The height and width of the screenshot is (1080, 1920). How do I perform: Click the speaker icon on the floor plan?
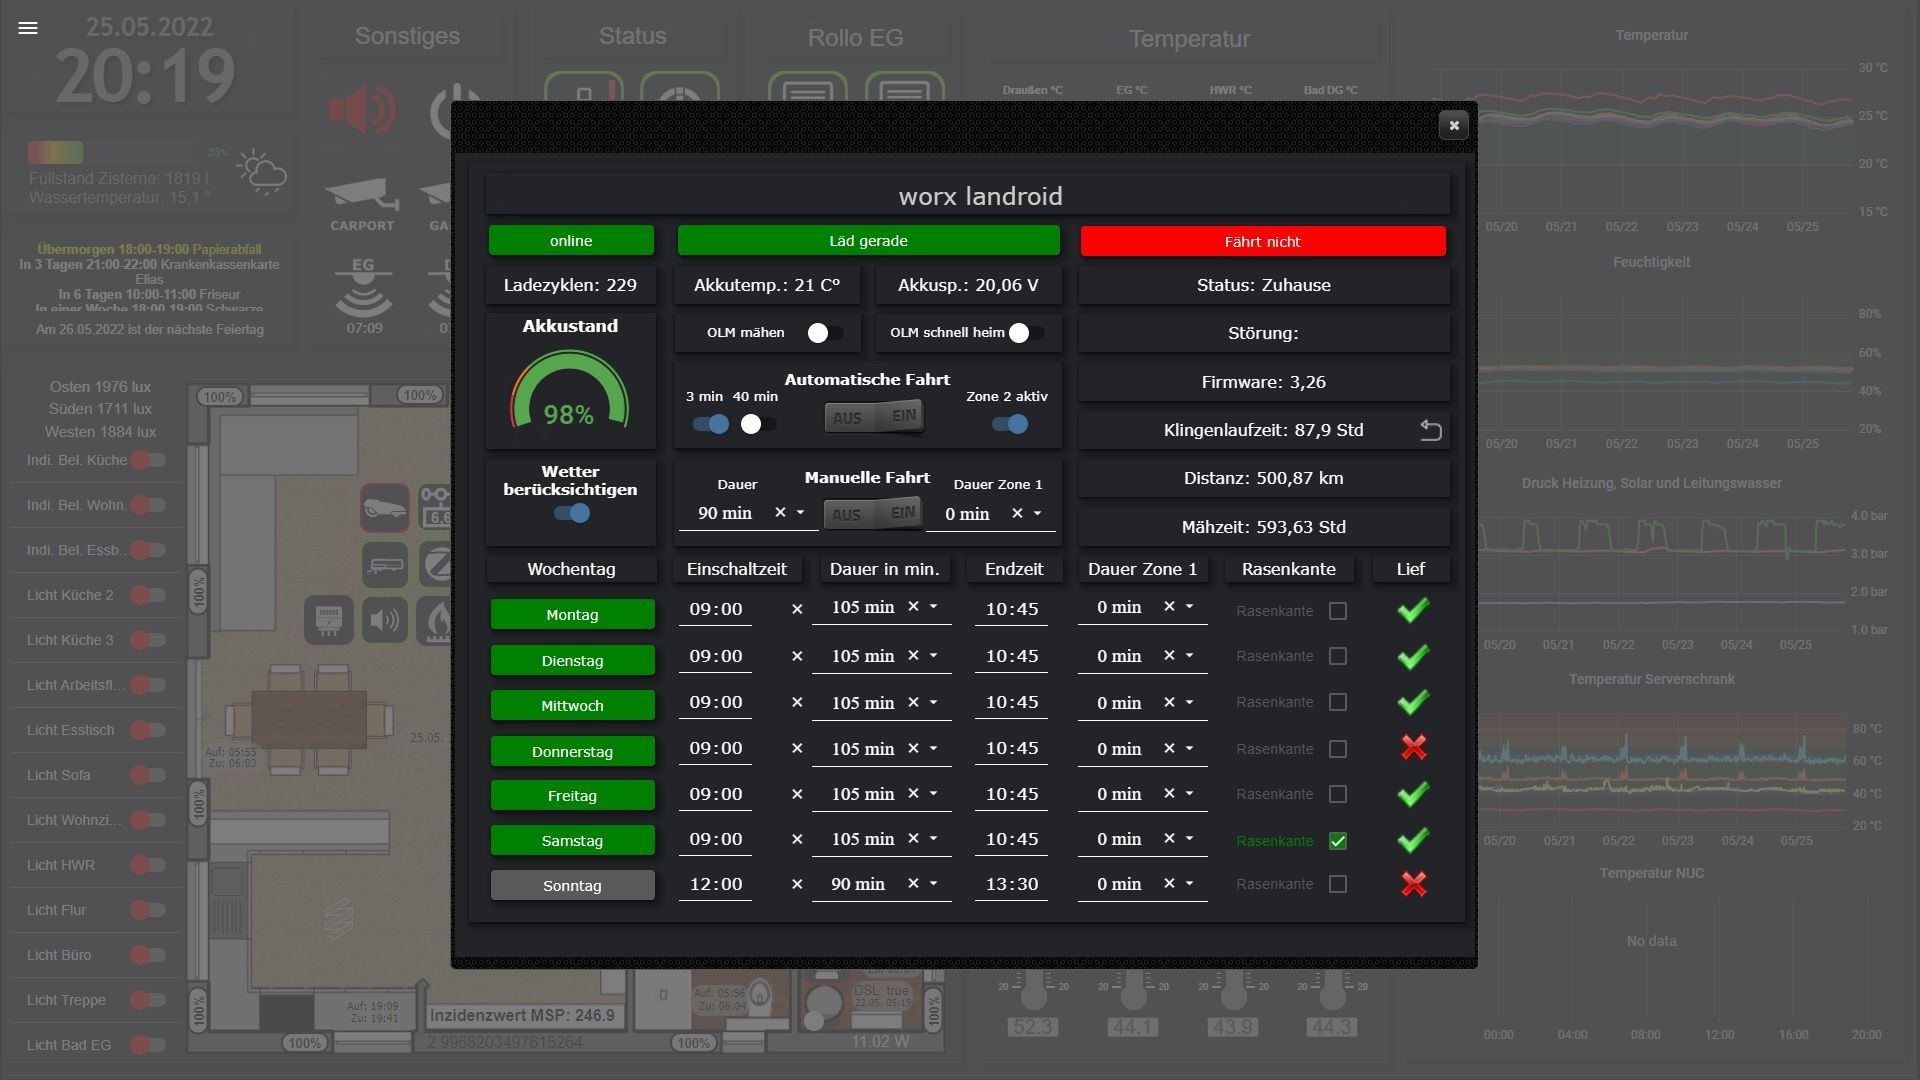tap(384, 620)
